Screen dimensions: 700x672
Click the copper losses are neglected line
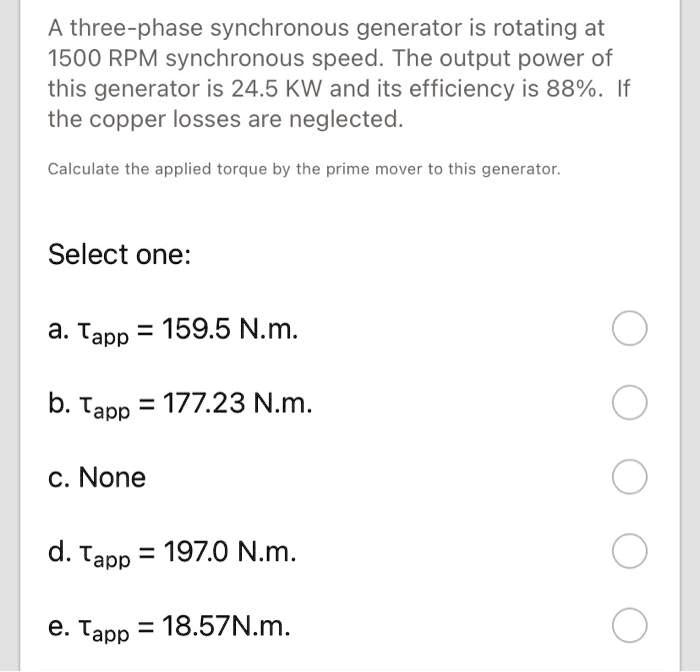225,119
